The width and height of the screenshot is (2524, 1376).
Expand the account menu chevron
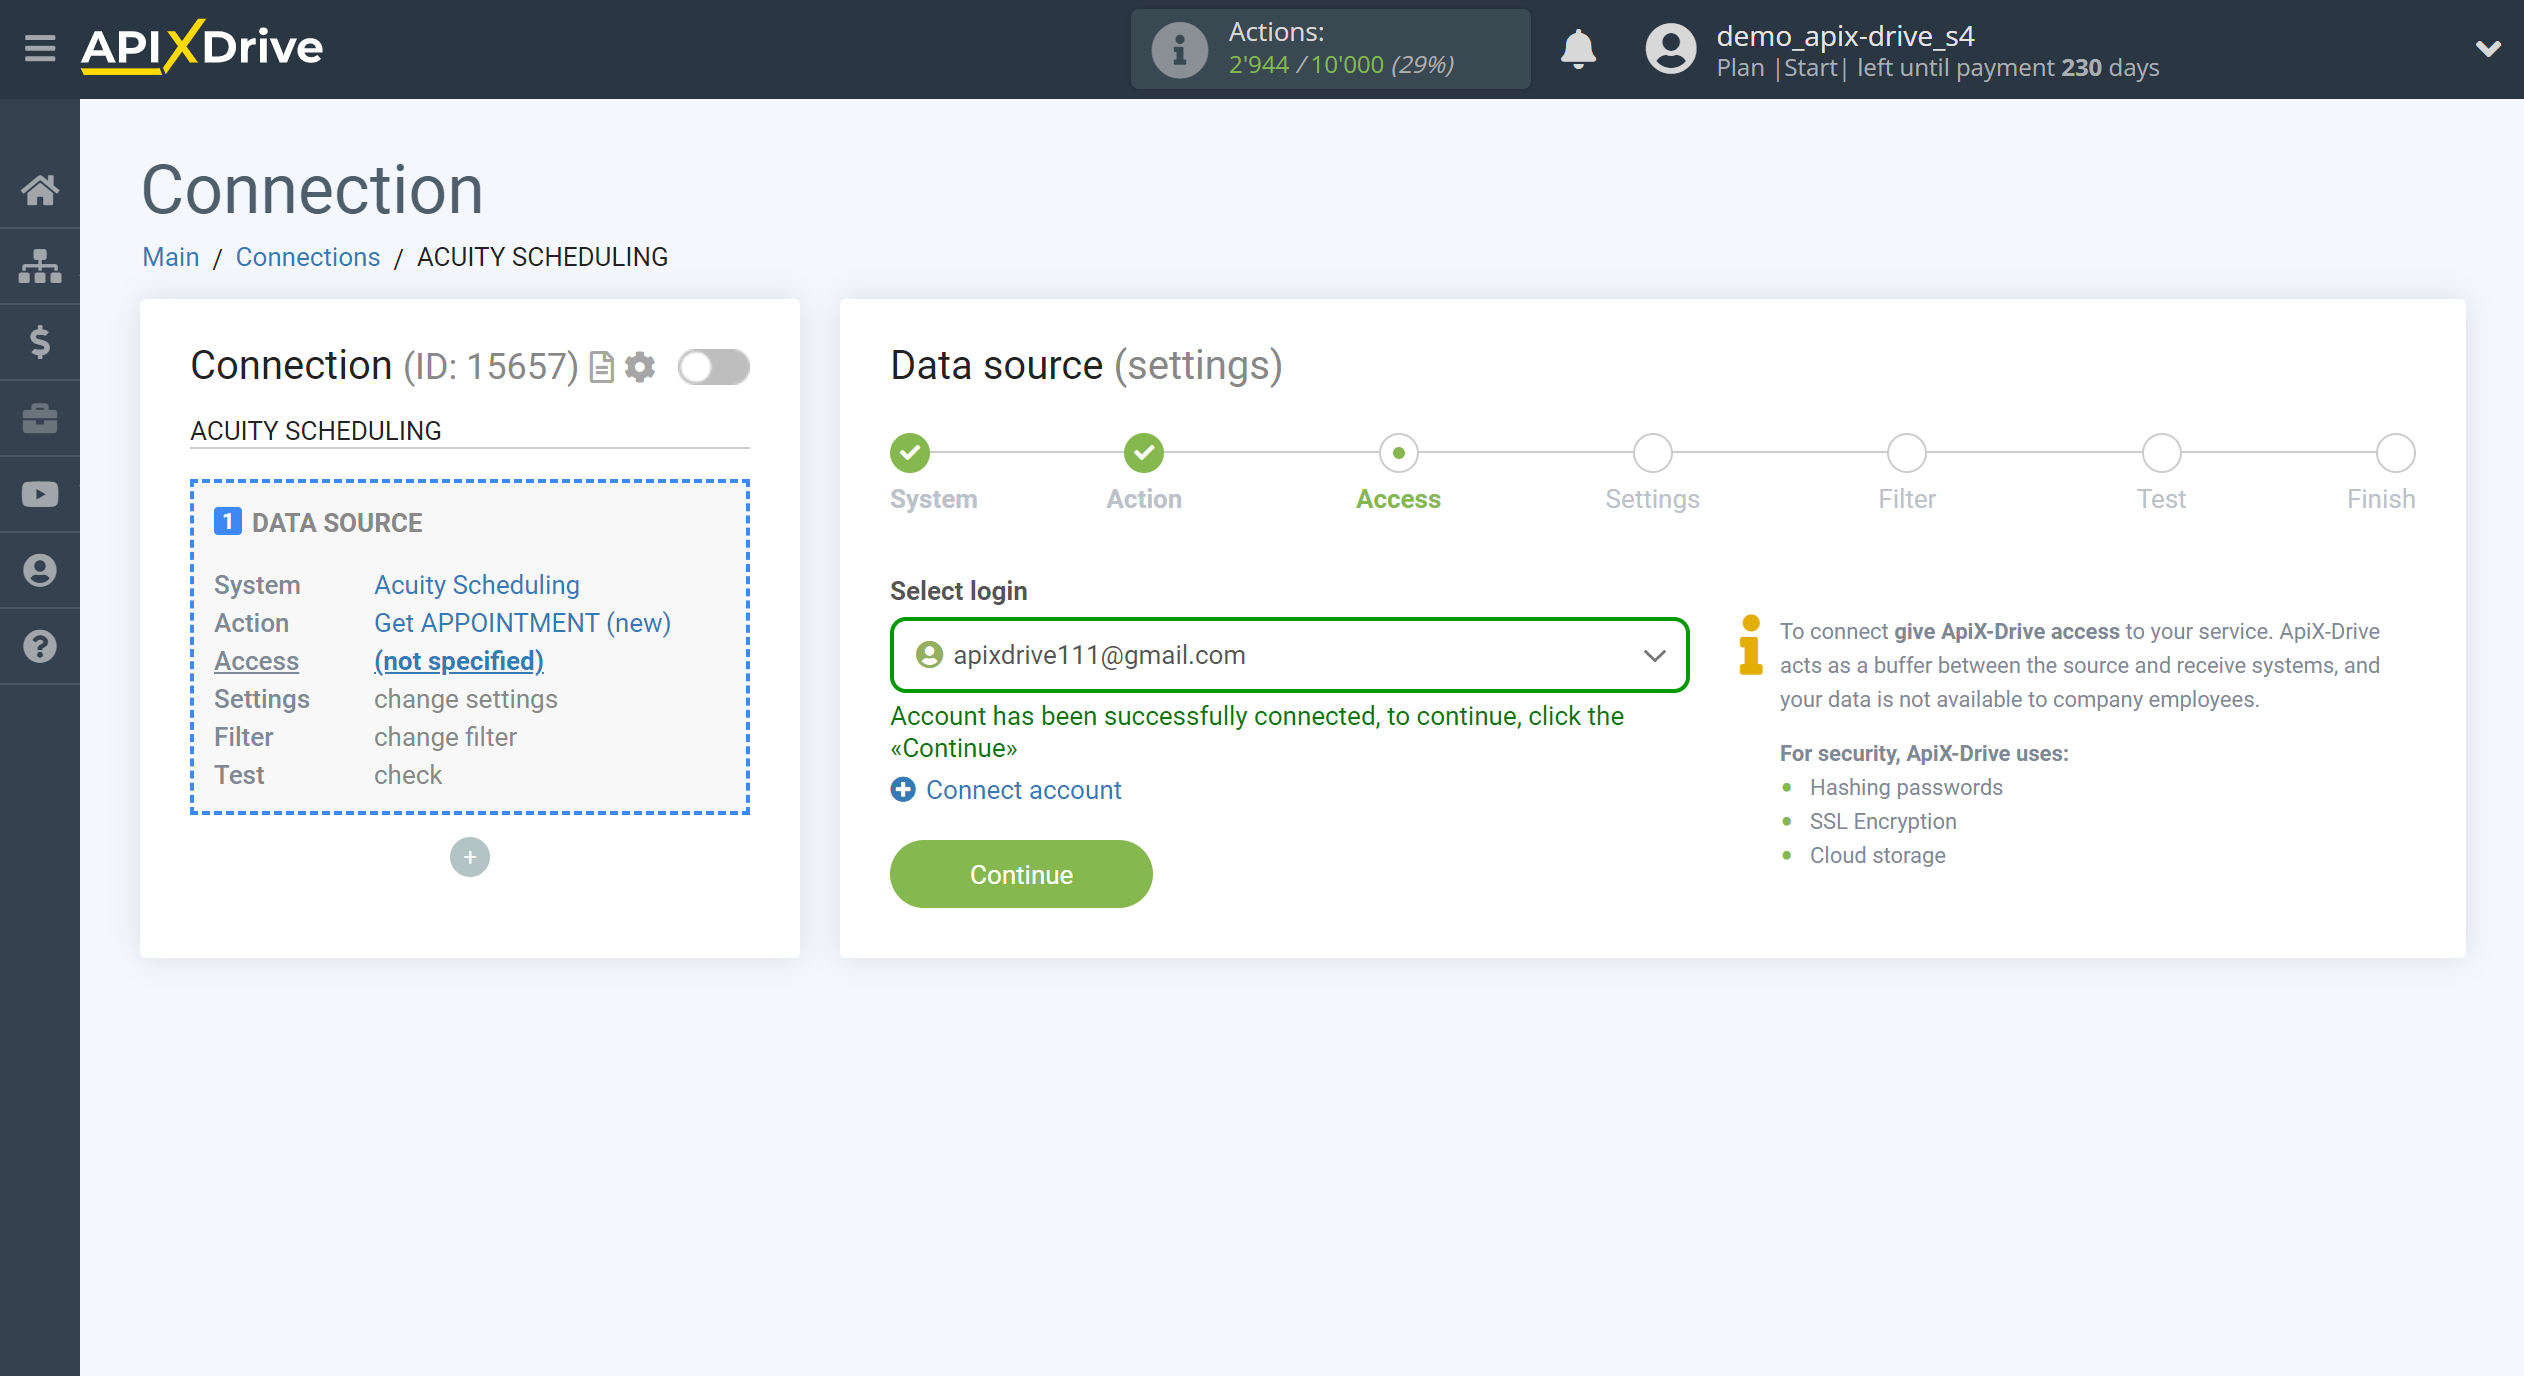2488,48
